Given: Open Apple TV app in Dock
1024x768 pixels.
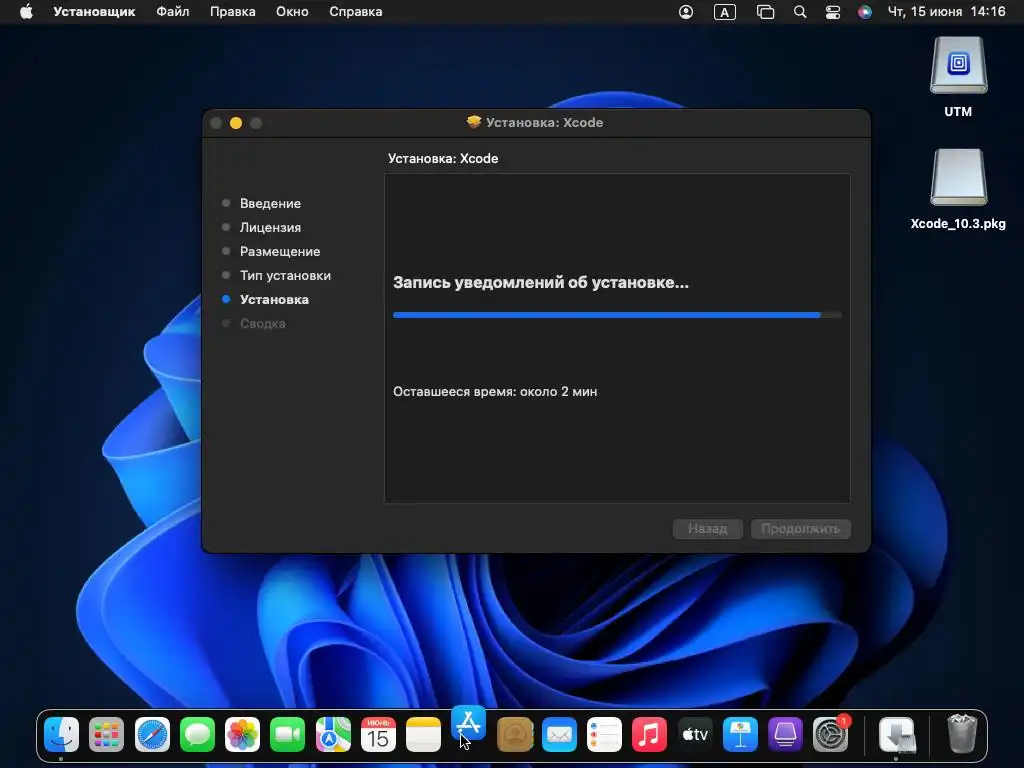Looking at the screenshot, I should pos(695,735).
